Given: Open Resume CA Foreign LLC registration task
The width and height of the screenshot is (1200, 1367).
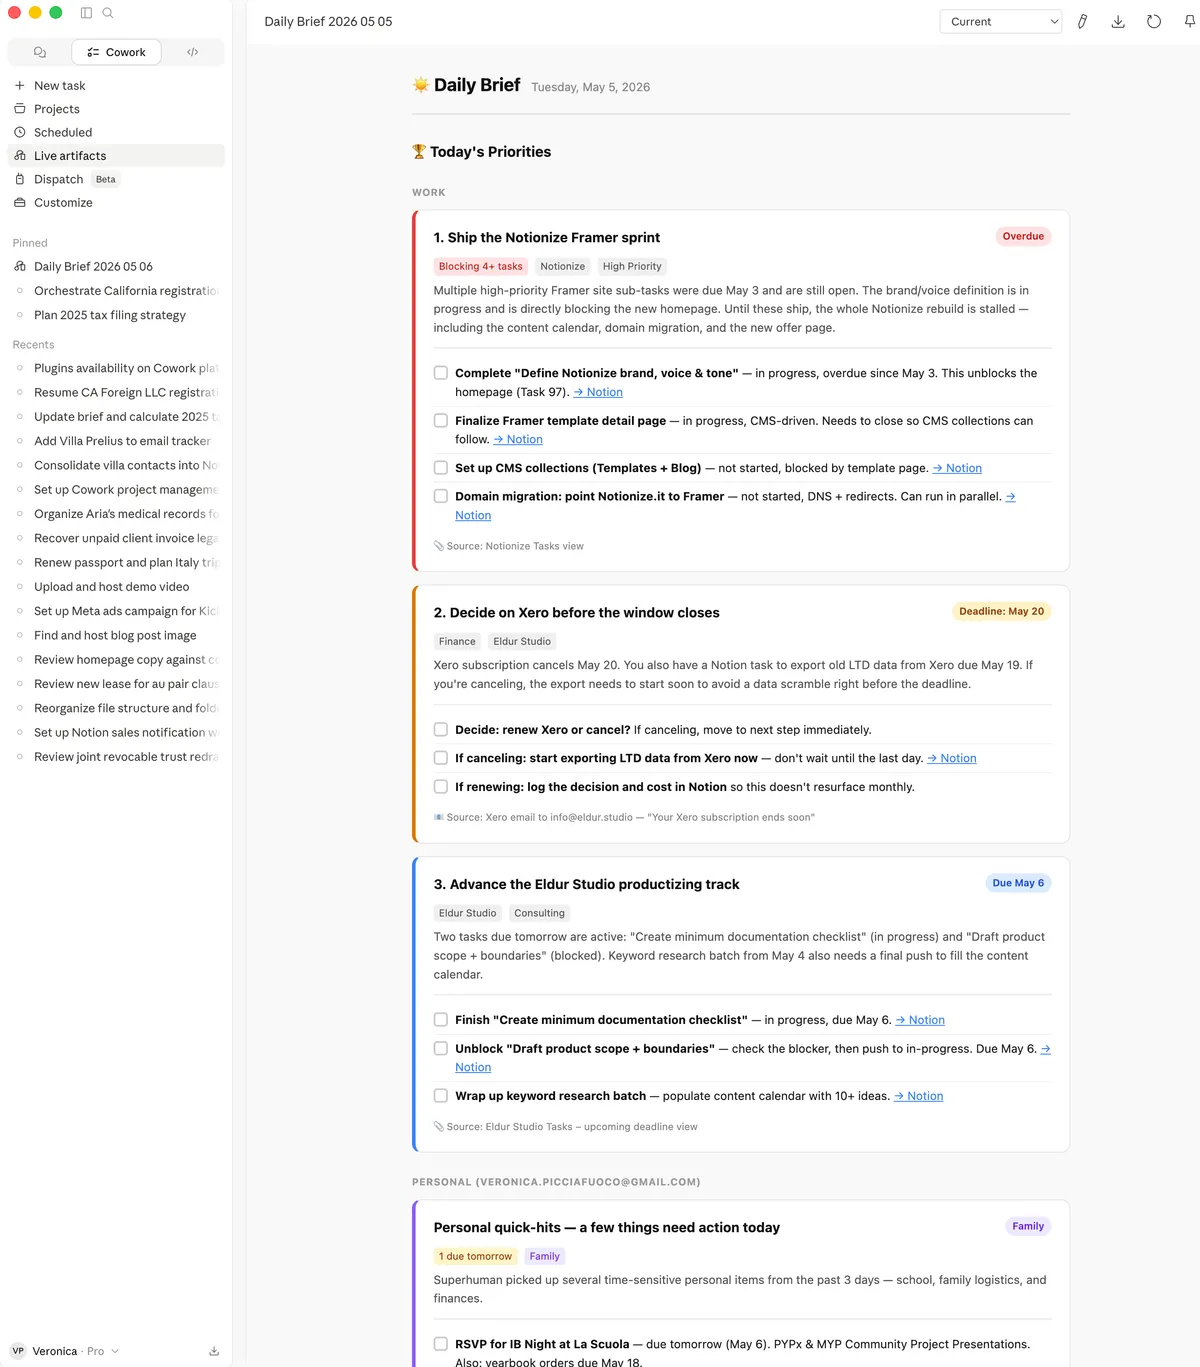Looking at the screenshot, I should pos(116,393).
